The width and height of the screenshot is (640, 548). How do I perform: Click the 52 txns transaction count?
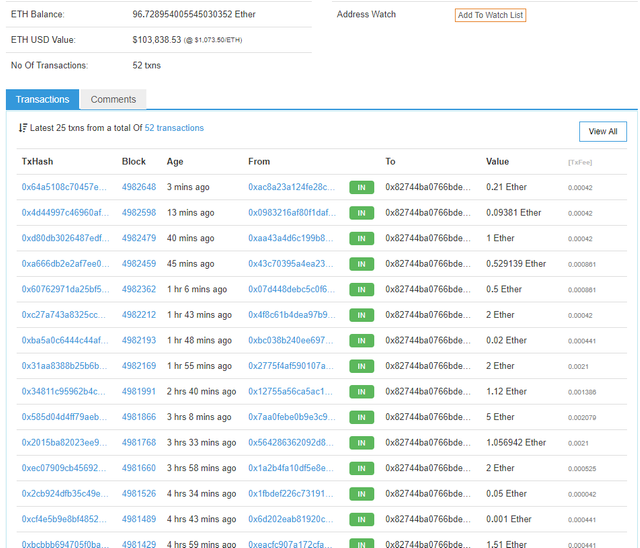point(147,65)
